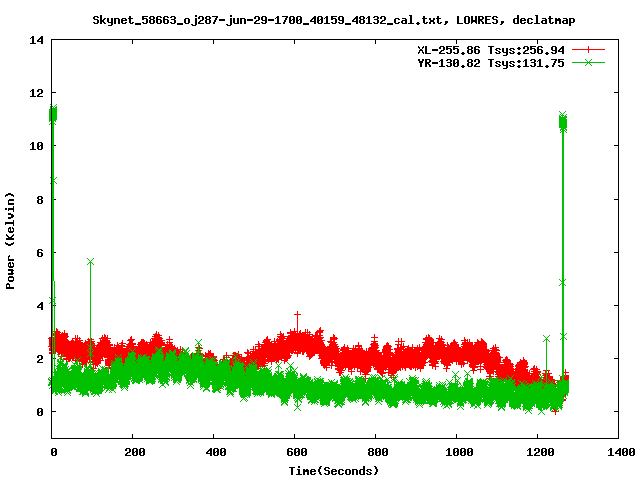Click the x-axis tick label 1400
This screenshot has width=640, height=480.
pyautogui.click(x=621, y=452)
